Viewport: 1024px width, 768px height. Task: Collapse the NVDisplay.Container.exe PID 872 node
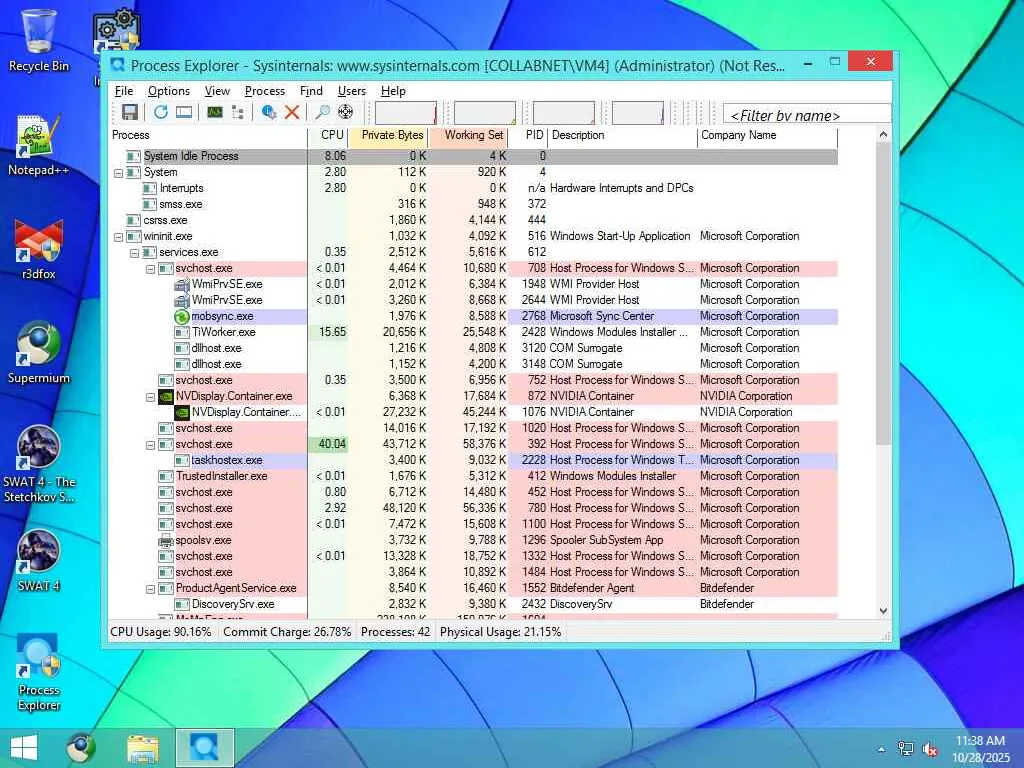coord(150,397)
